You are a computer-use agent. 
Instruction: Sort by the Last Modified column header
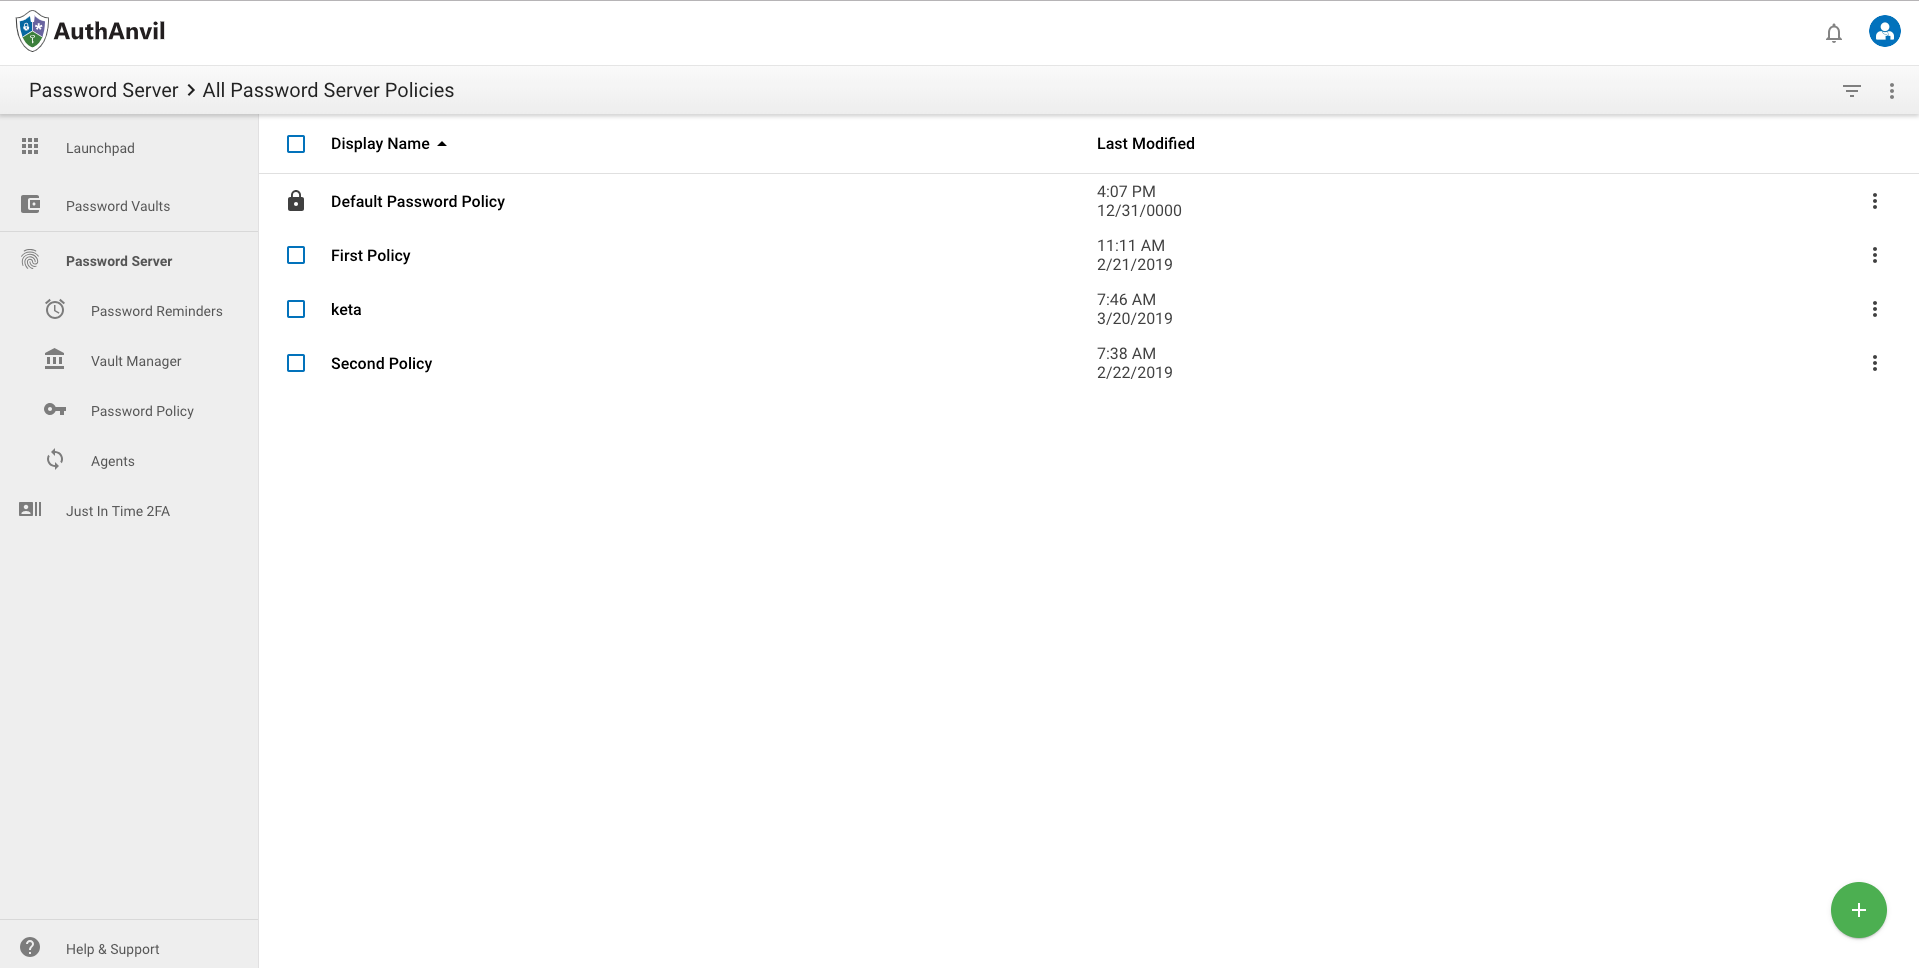pyautogui.click(x=1145, y=144)
